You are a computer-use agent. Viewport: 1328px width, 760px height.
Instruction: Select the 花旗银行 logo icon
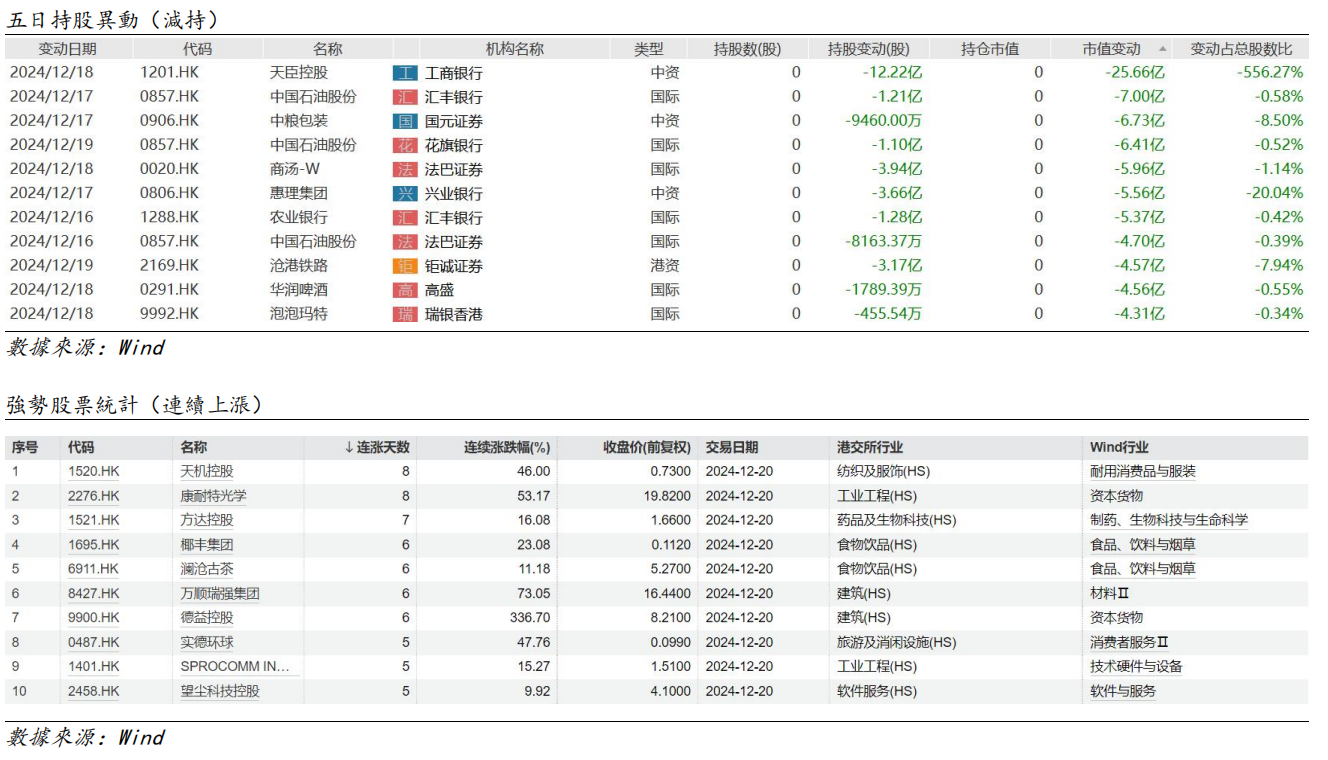(404, 145)
